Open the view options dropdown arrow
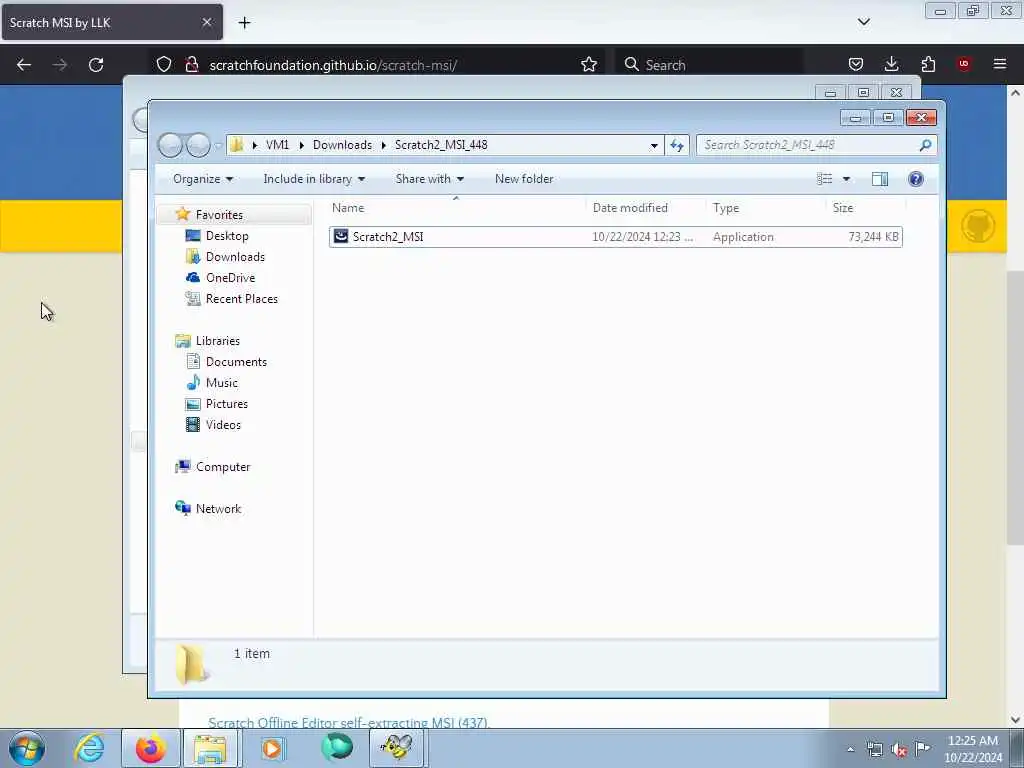 point(846,179)
